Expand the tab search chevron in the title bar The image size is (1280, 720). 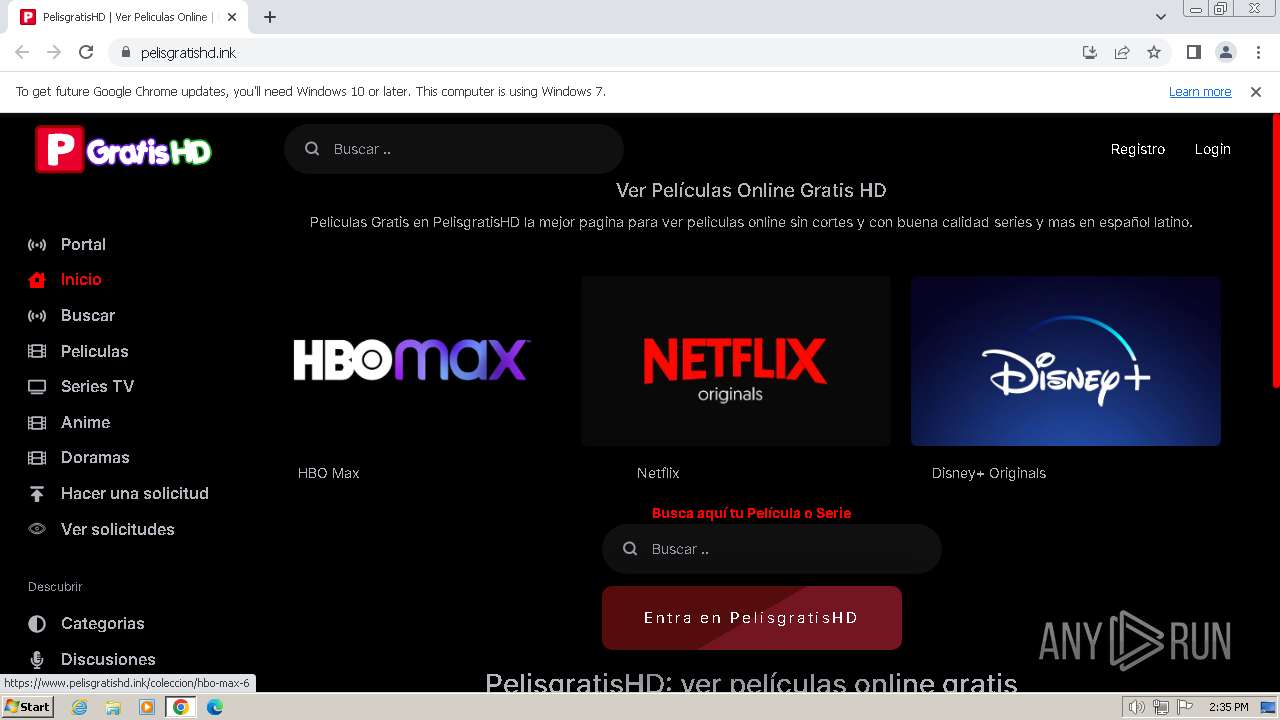pos(1161,17)
